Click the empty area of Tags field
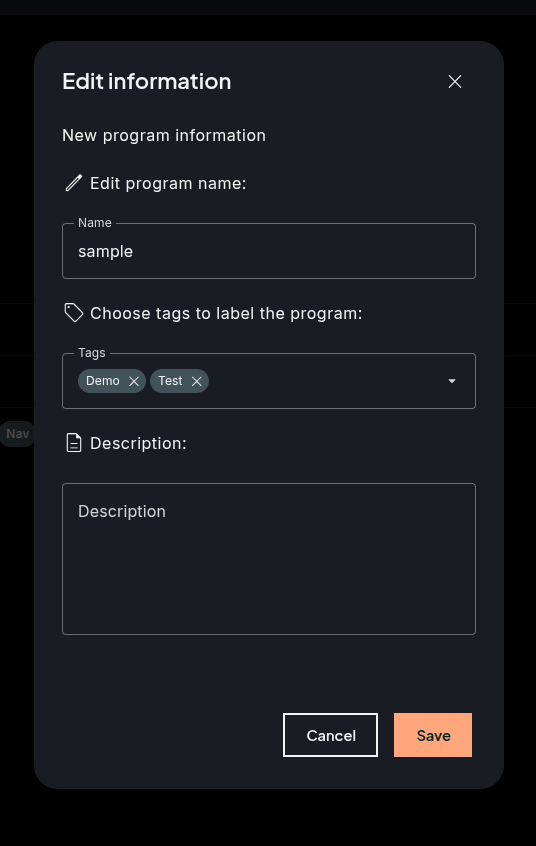Image resolution: width=536 pixels, height=846 pixels. click(324, 381)
